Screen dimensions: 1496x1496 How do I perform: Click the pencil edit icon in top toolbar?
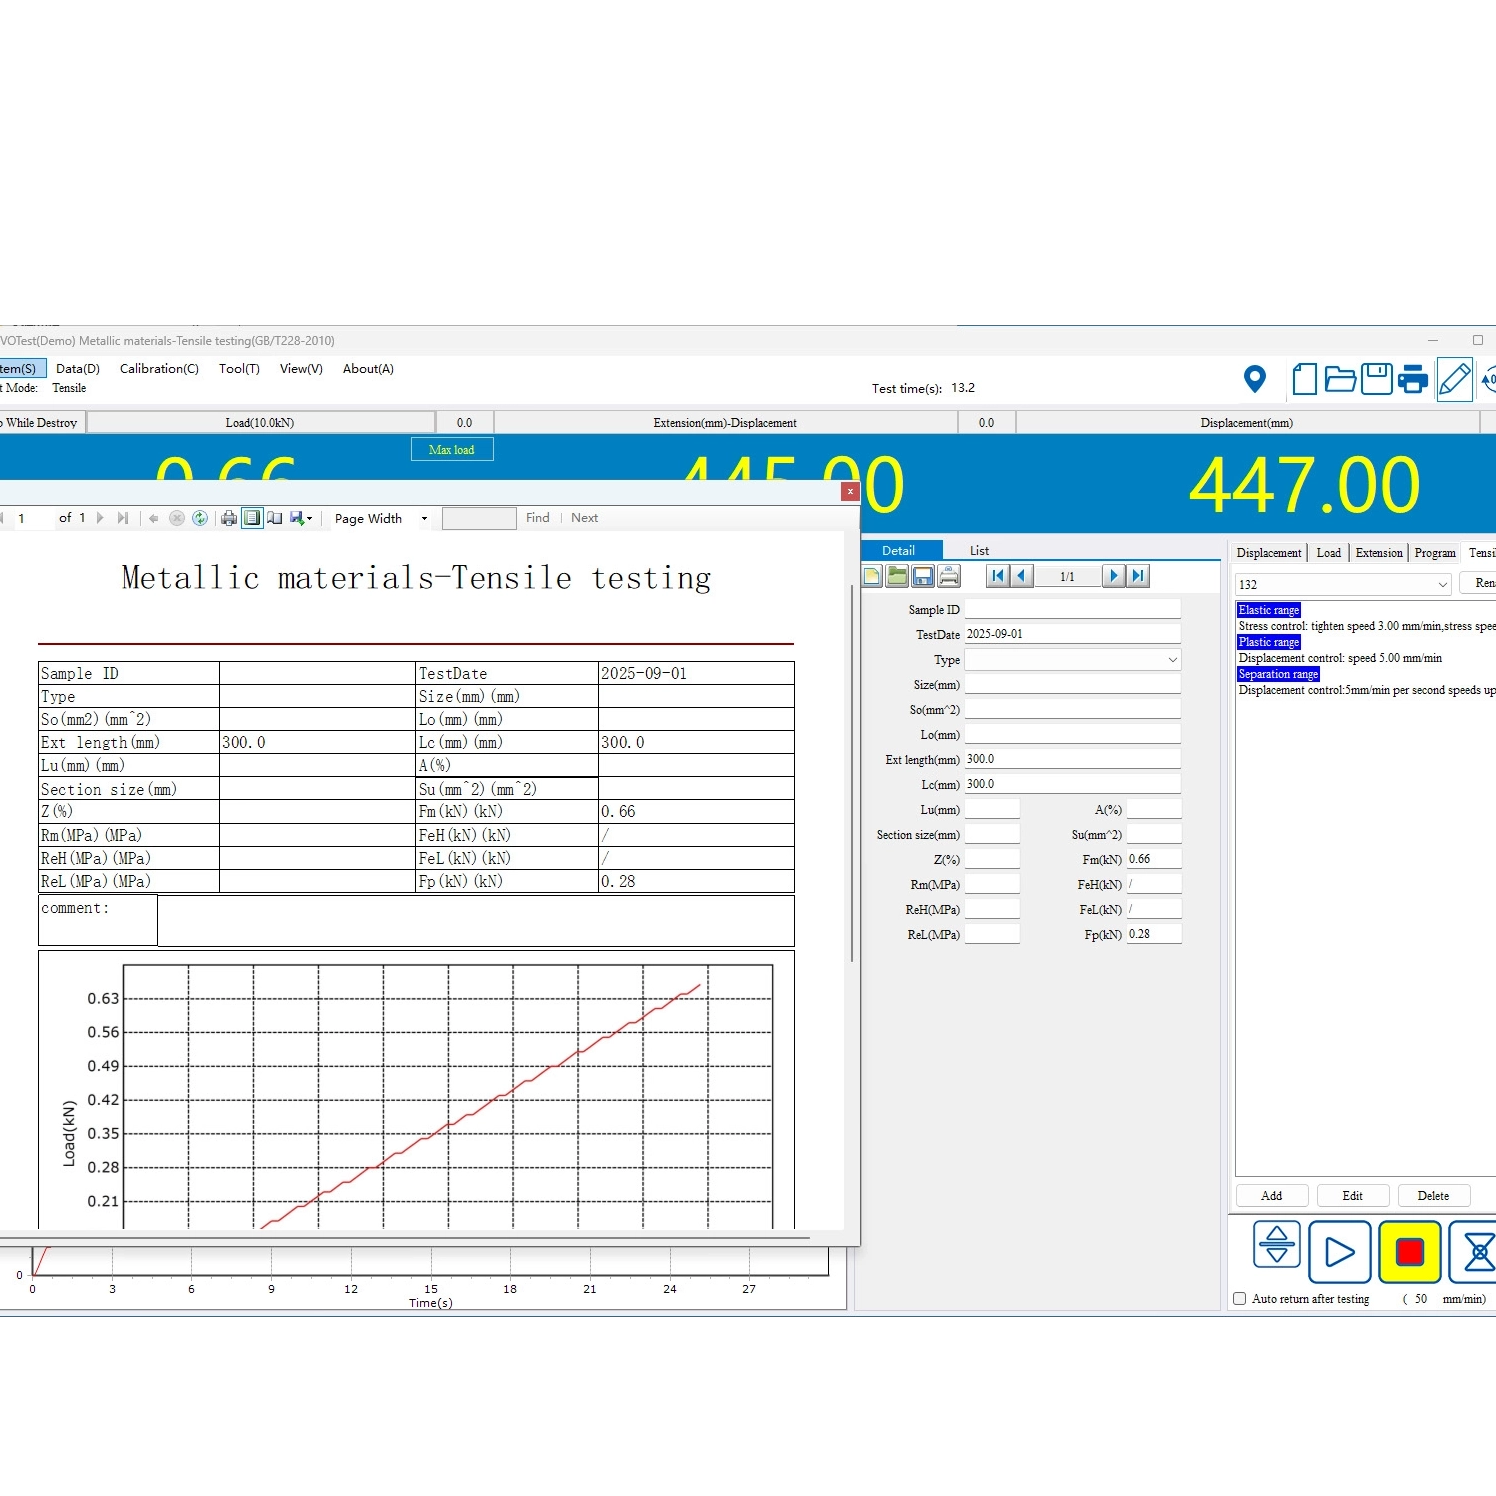[x=1453, y=379]
